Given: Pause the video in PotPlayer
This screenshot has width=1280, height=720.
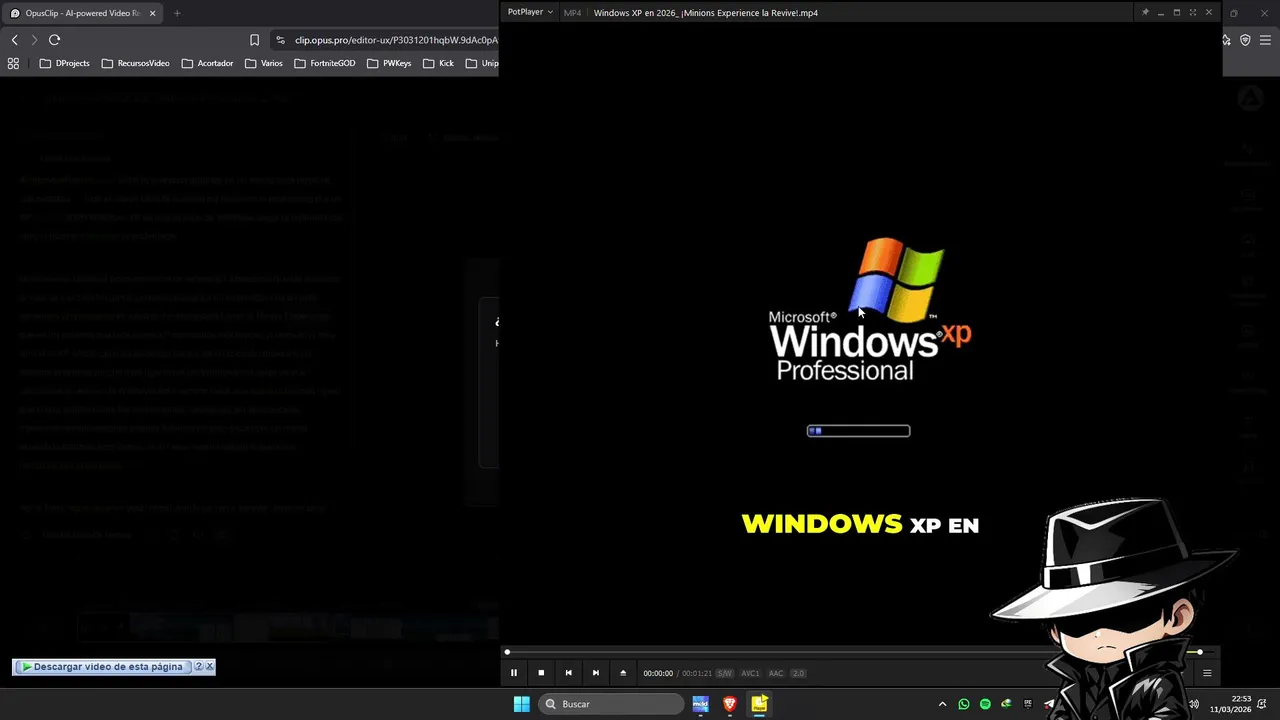Looking at the screenshot, I should 514,673.
